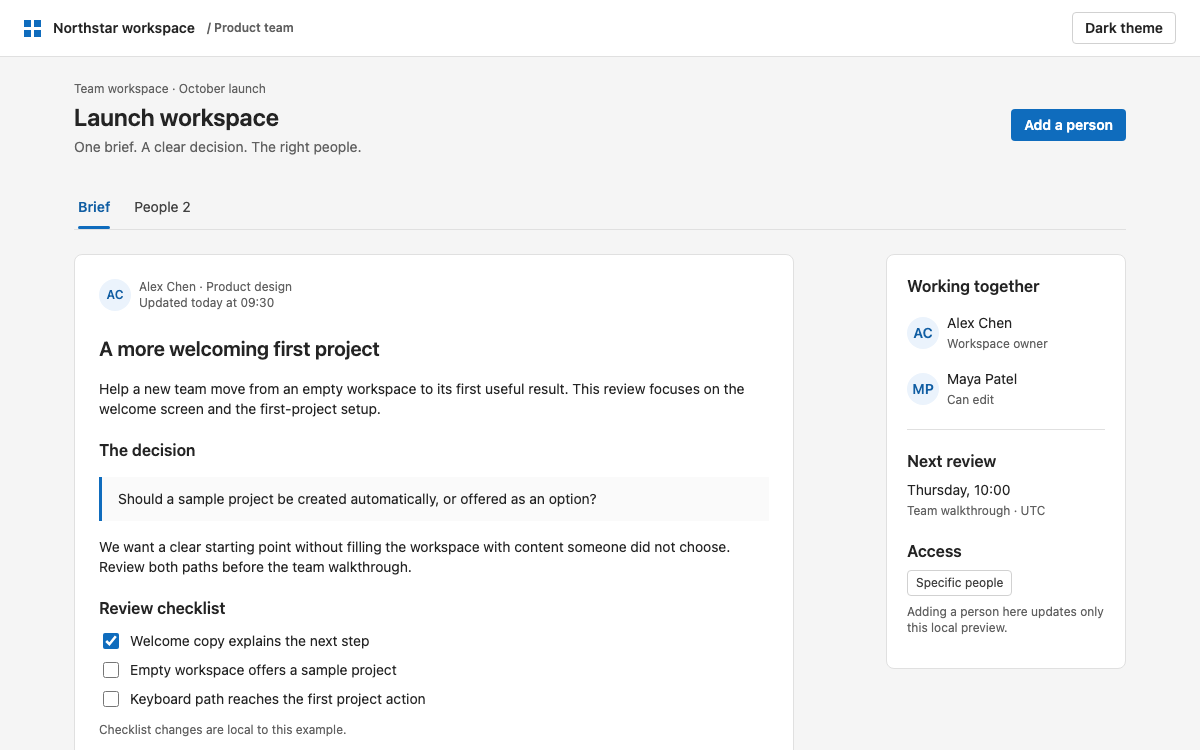
Task: Check 'Empty workspace offers a sample project'
Action: click(x=111, y=670)
